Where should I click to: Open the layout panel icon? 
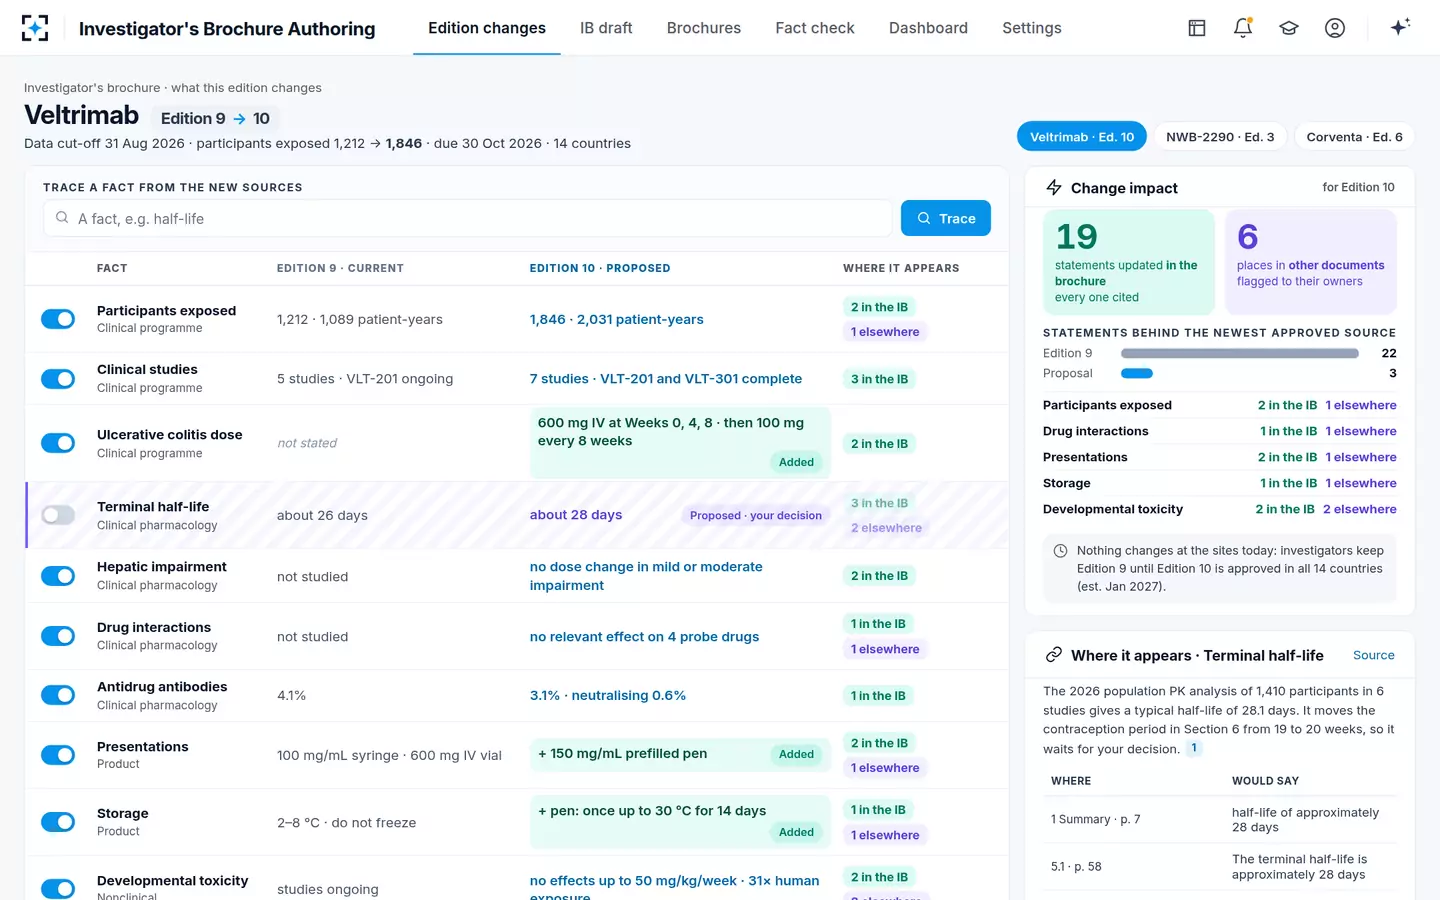1197,28
